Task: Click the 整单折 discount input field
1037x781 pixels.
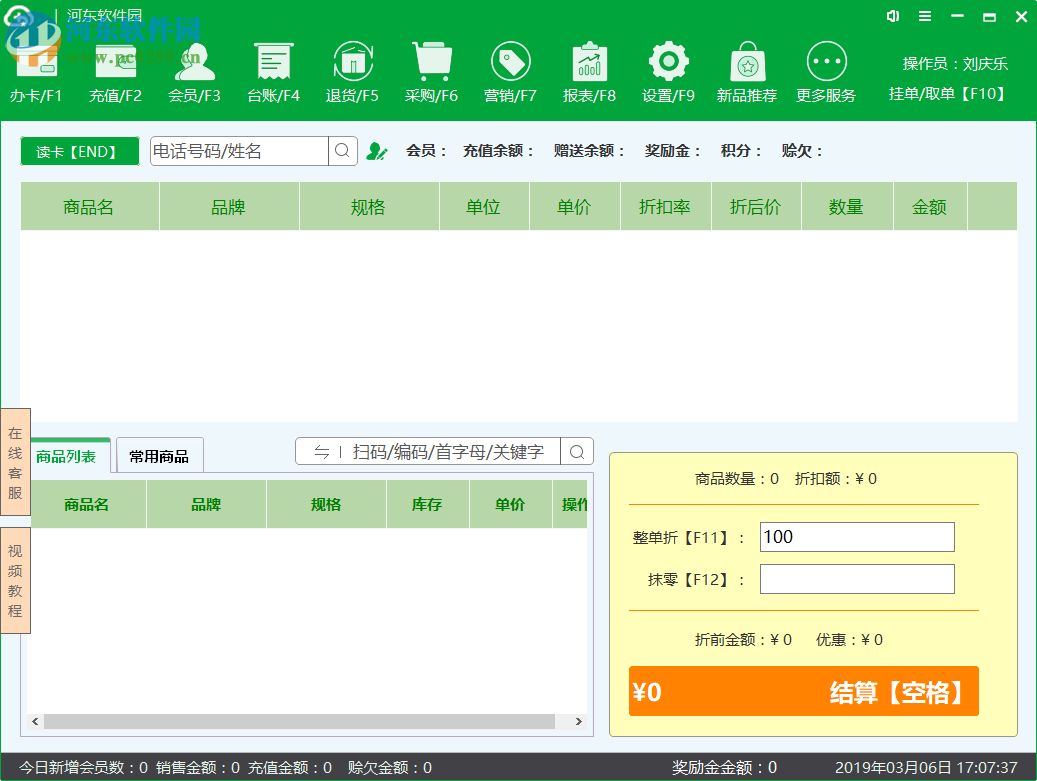Action: click(x=856, y=537)
